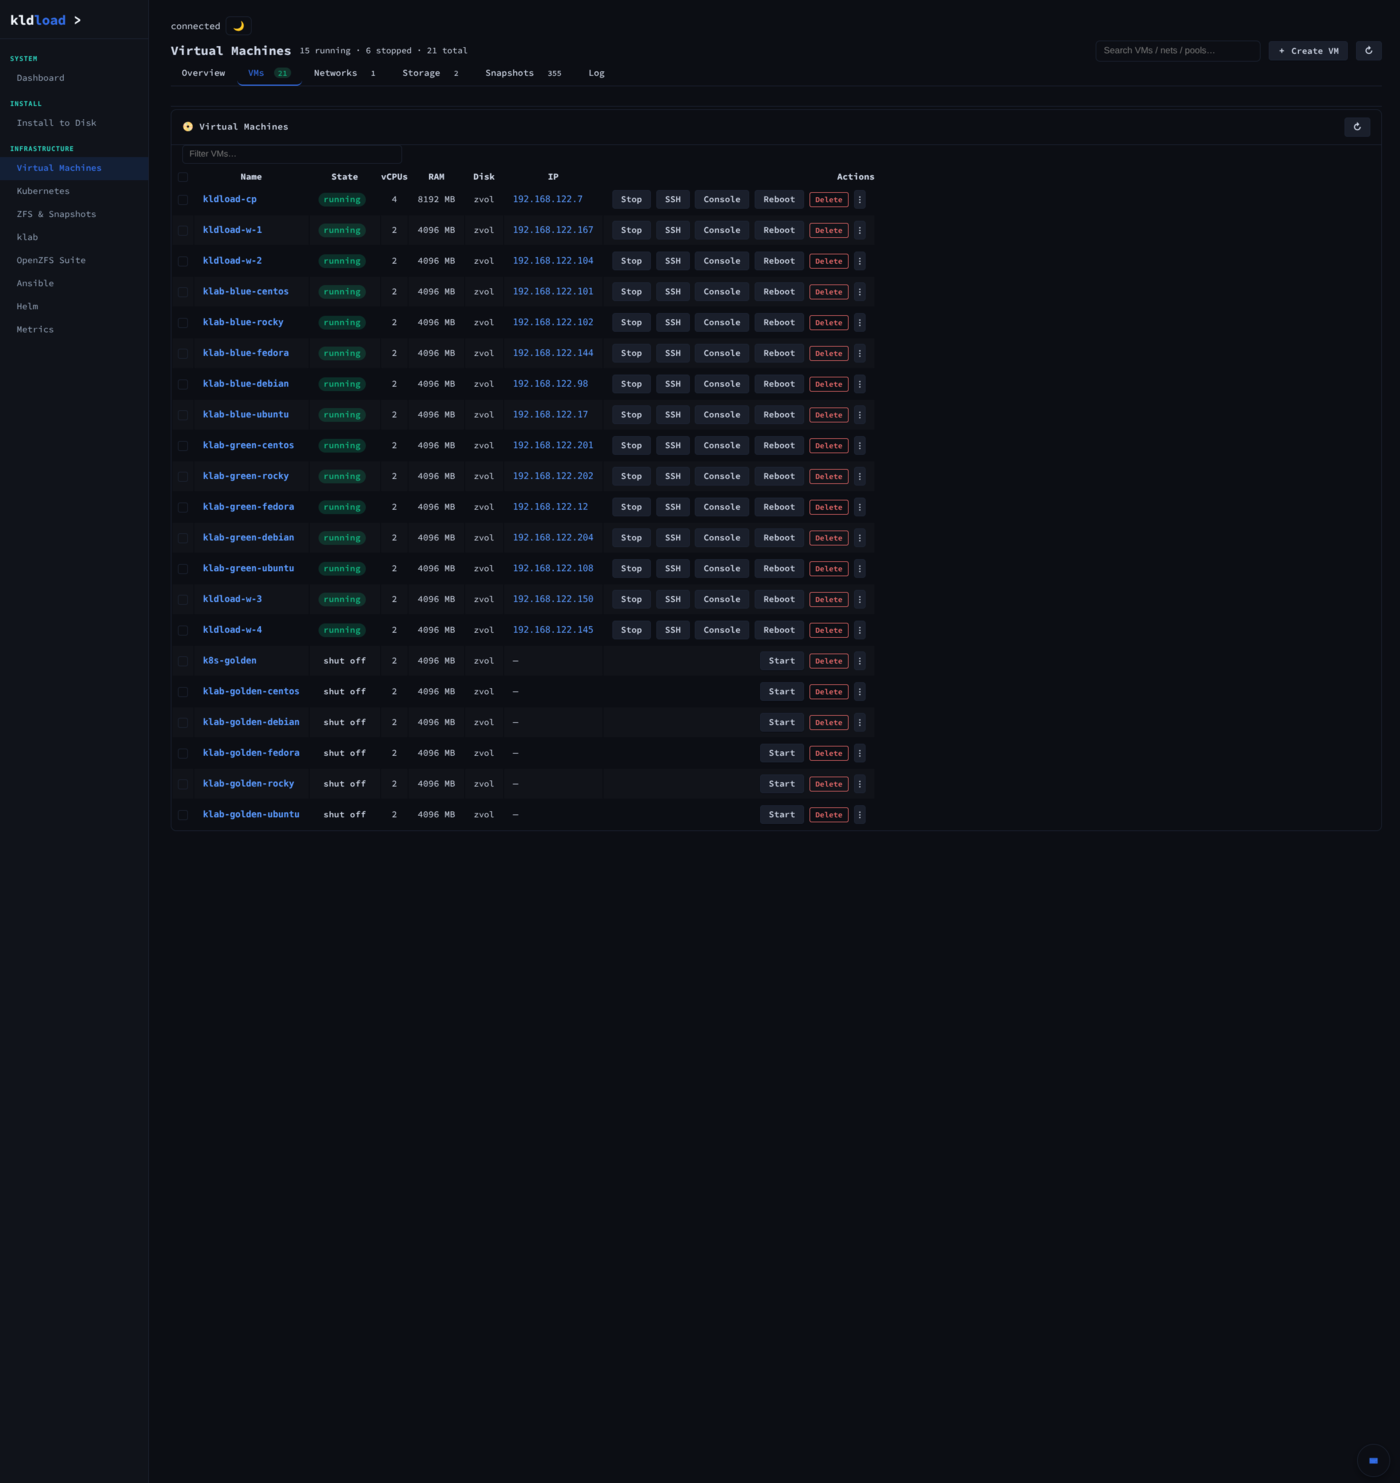
Task: Toggle the dark mode moon icon
Action: click(x=238, y=26)
